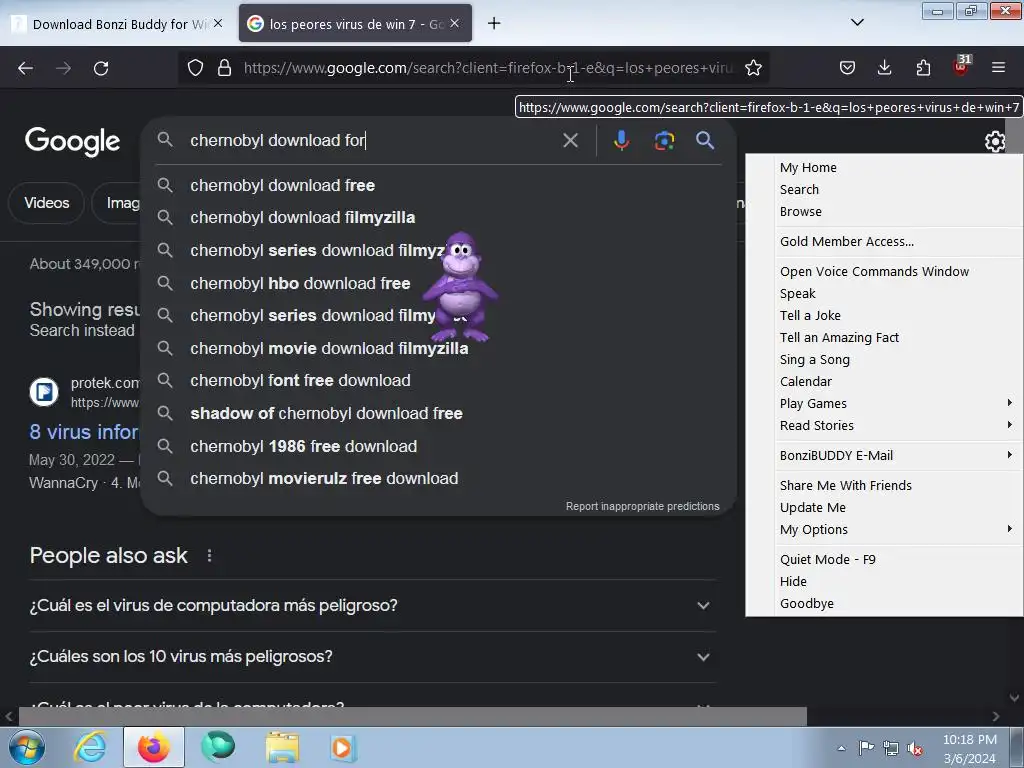
Task: Open a new tab with plus button
Action: (494, 24)
